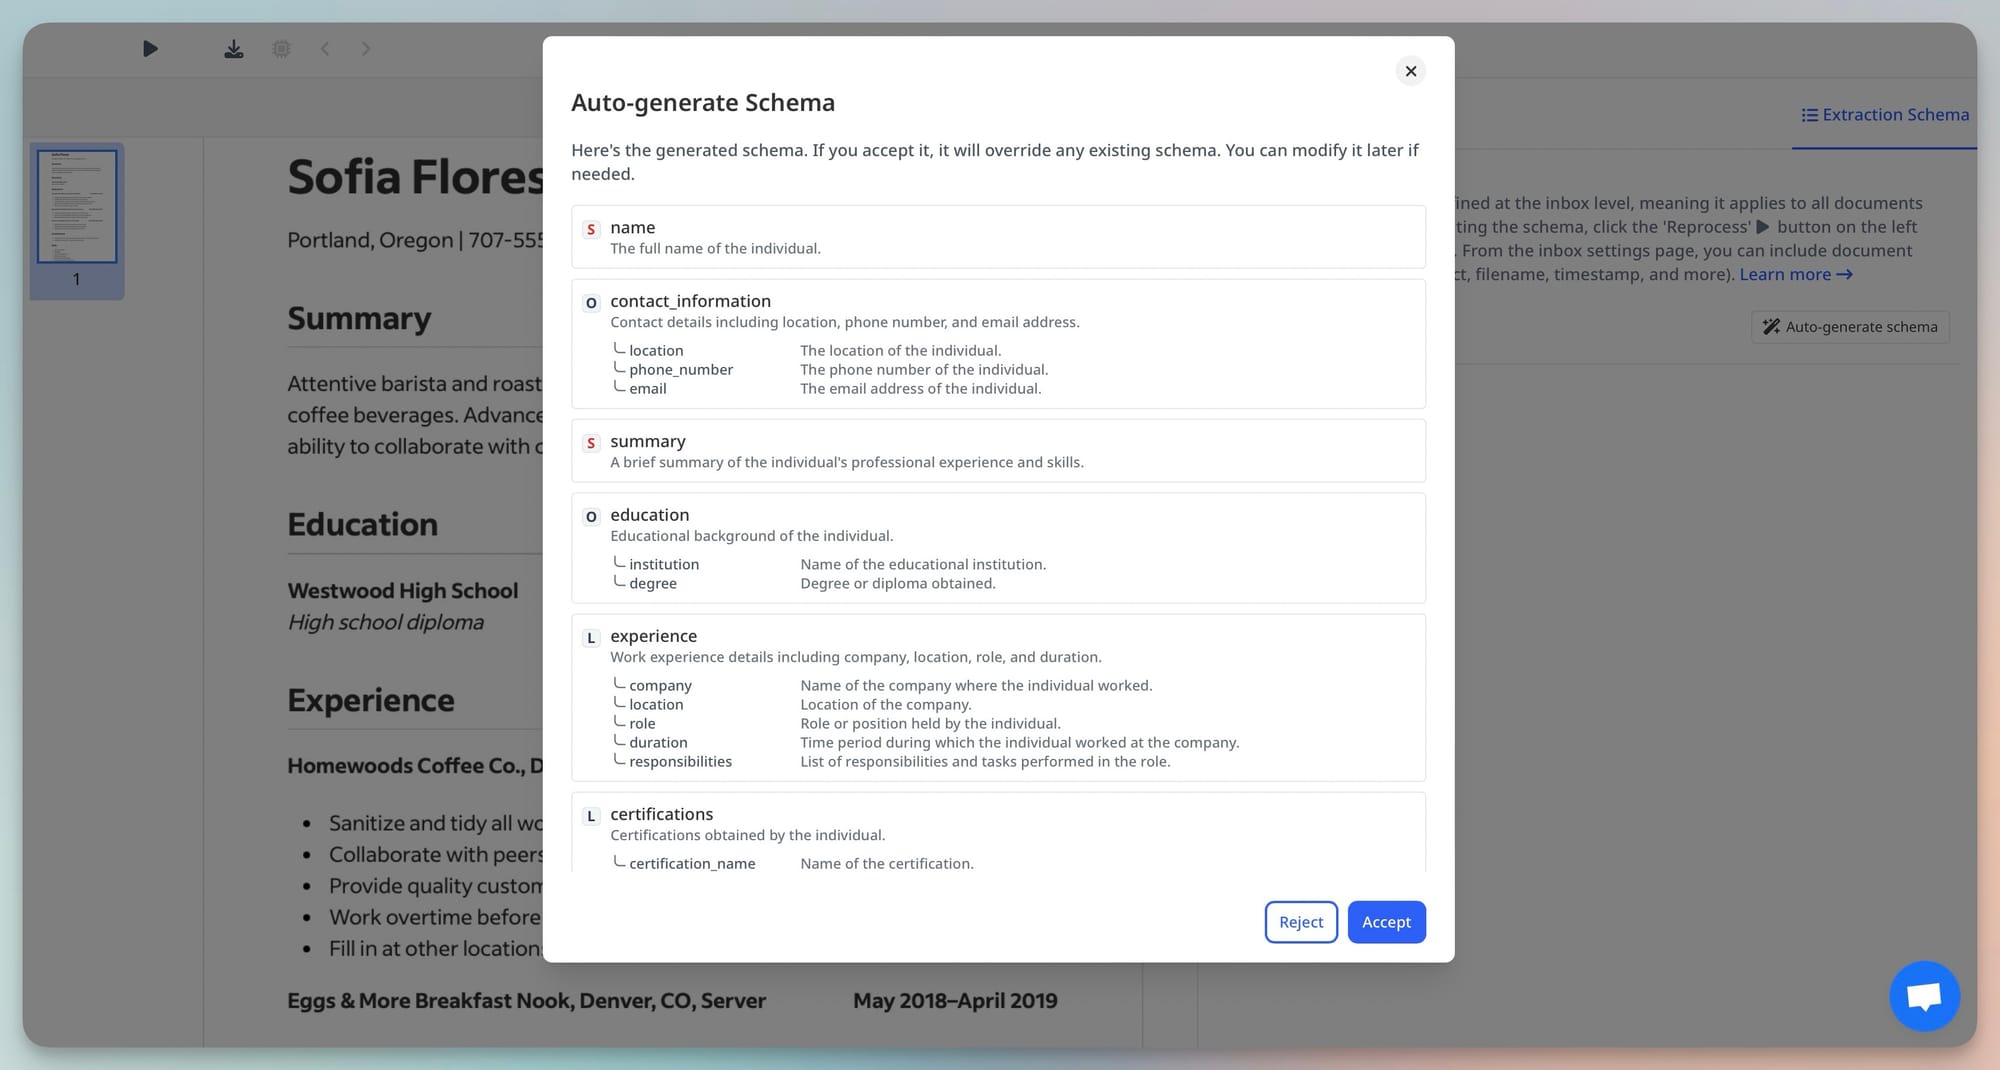The image size is (2000, 1070).
Task: Close the Auto-generate Schema dialog
Action: pyautogui.click(x=1410, y=71)
